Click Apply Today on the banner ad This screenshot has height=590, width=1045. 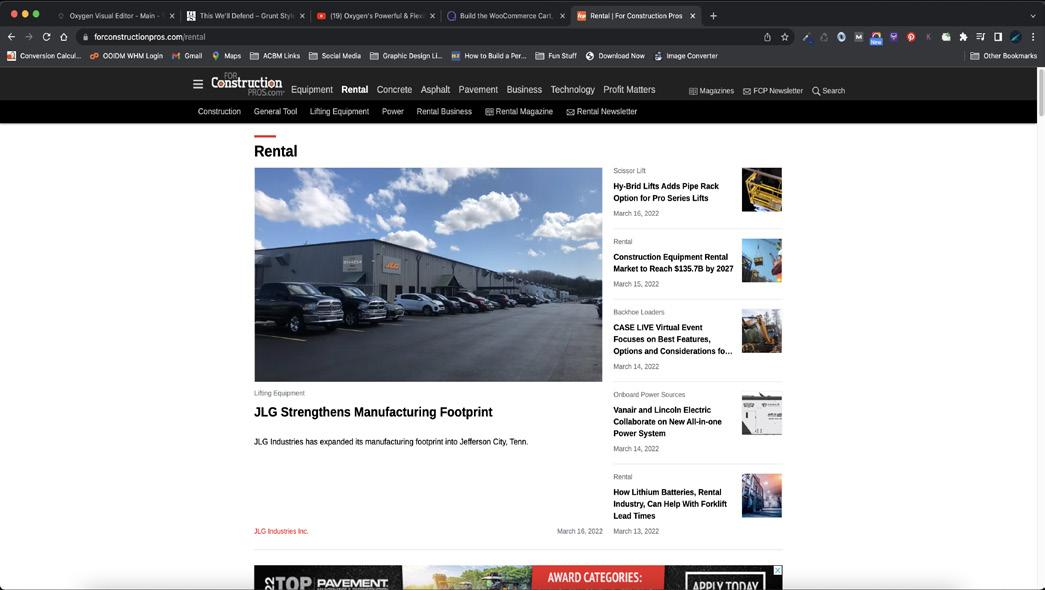(725, 581)
